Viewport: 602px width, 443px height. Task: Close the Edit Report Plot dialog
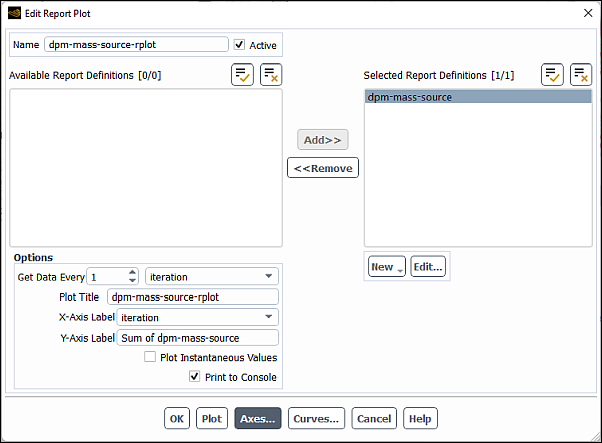(588, 13)
